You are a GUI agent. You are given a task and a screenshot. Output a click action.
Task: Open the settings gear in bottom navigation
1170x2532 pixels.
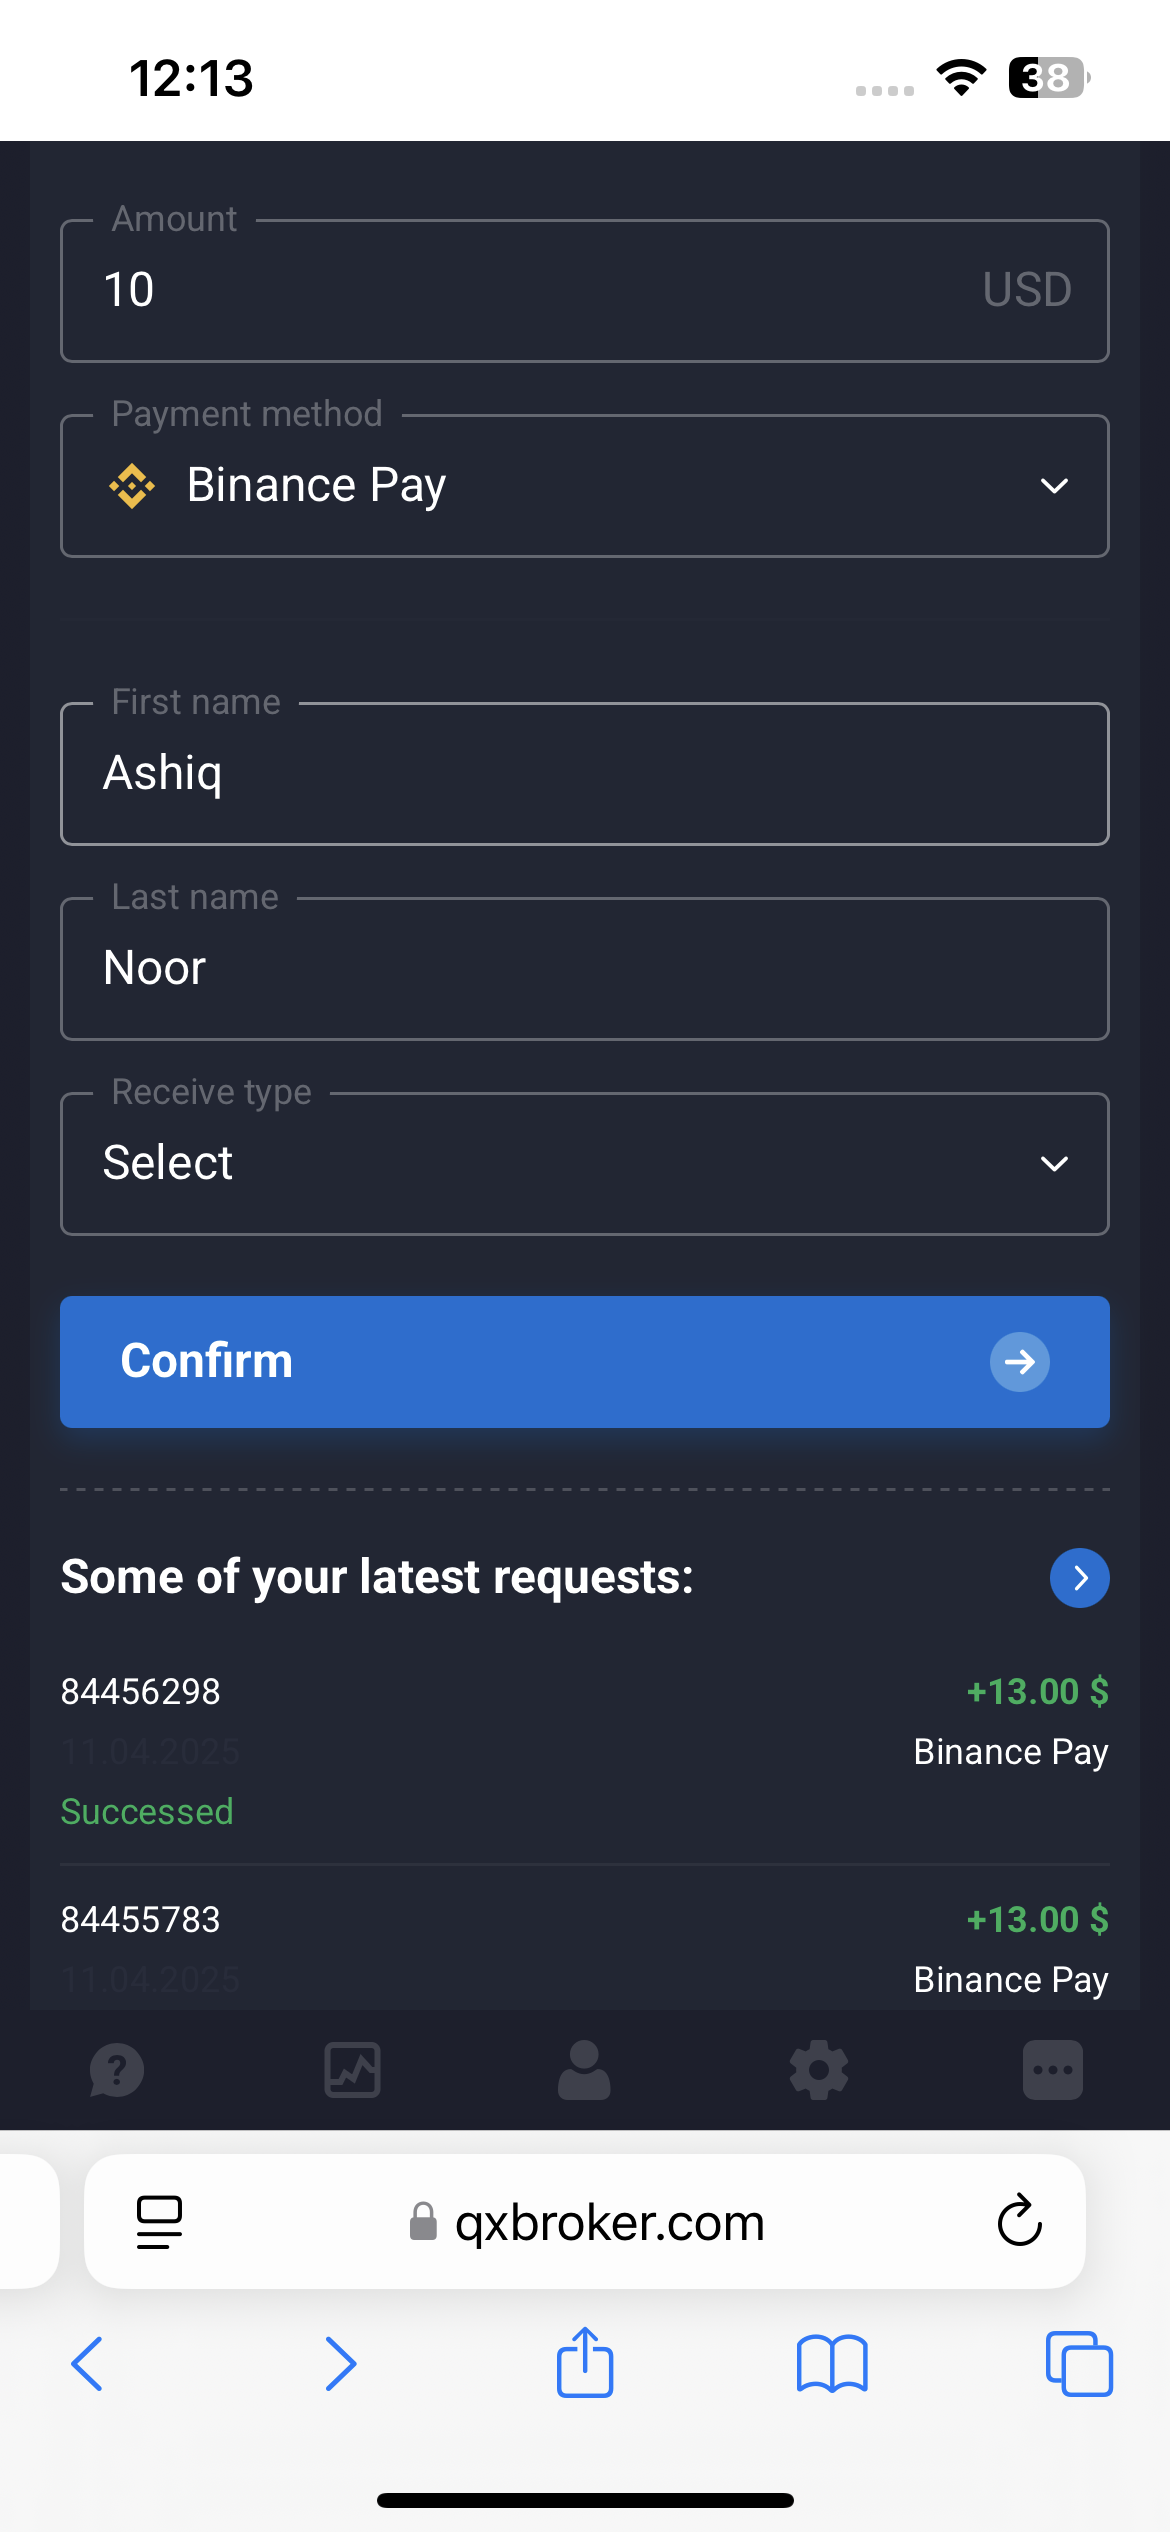(819, 2069)
